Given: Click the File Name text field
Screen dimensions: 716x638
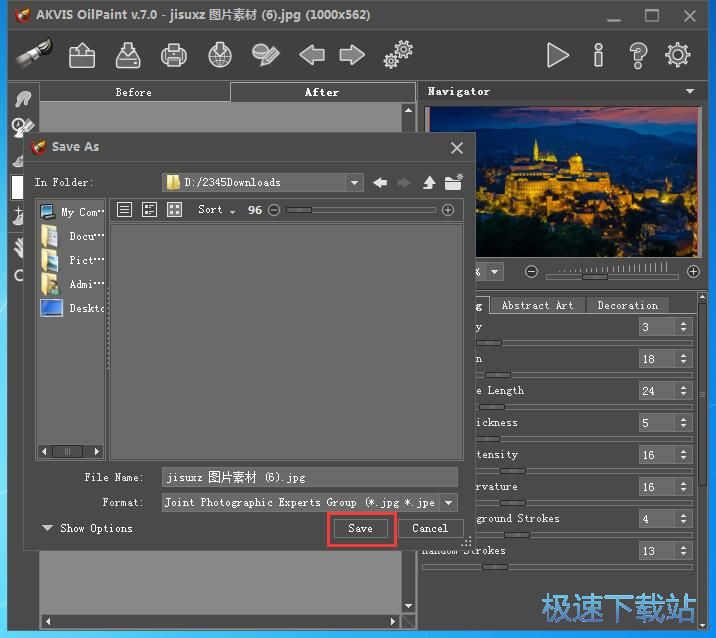Looking at the screenshot, I should point(309,478).
